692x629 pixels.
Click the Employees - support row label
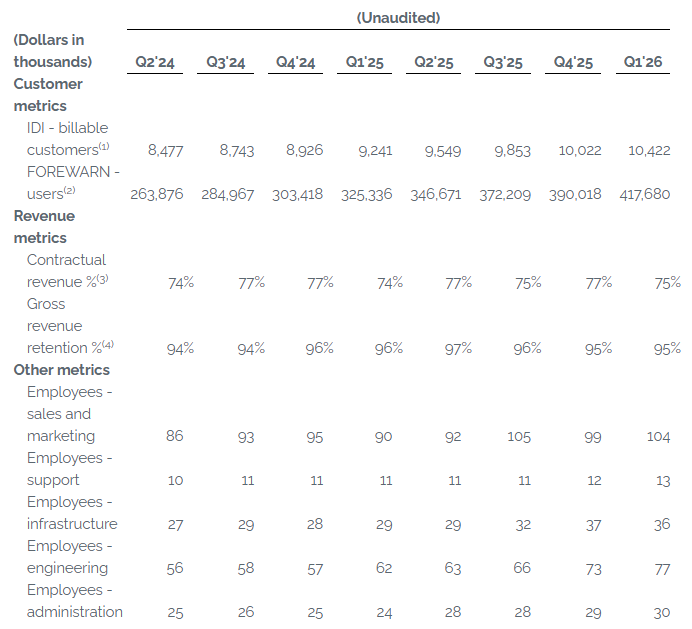point(69,469)
